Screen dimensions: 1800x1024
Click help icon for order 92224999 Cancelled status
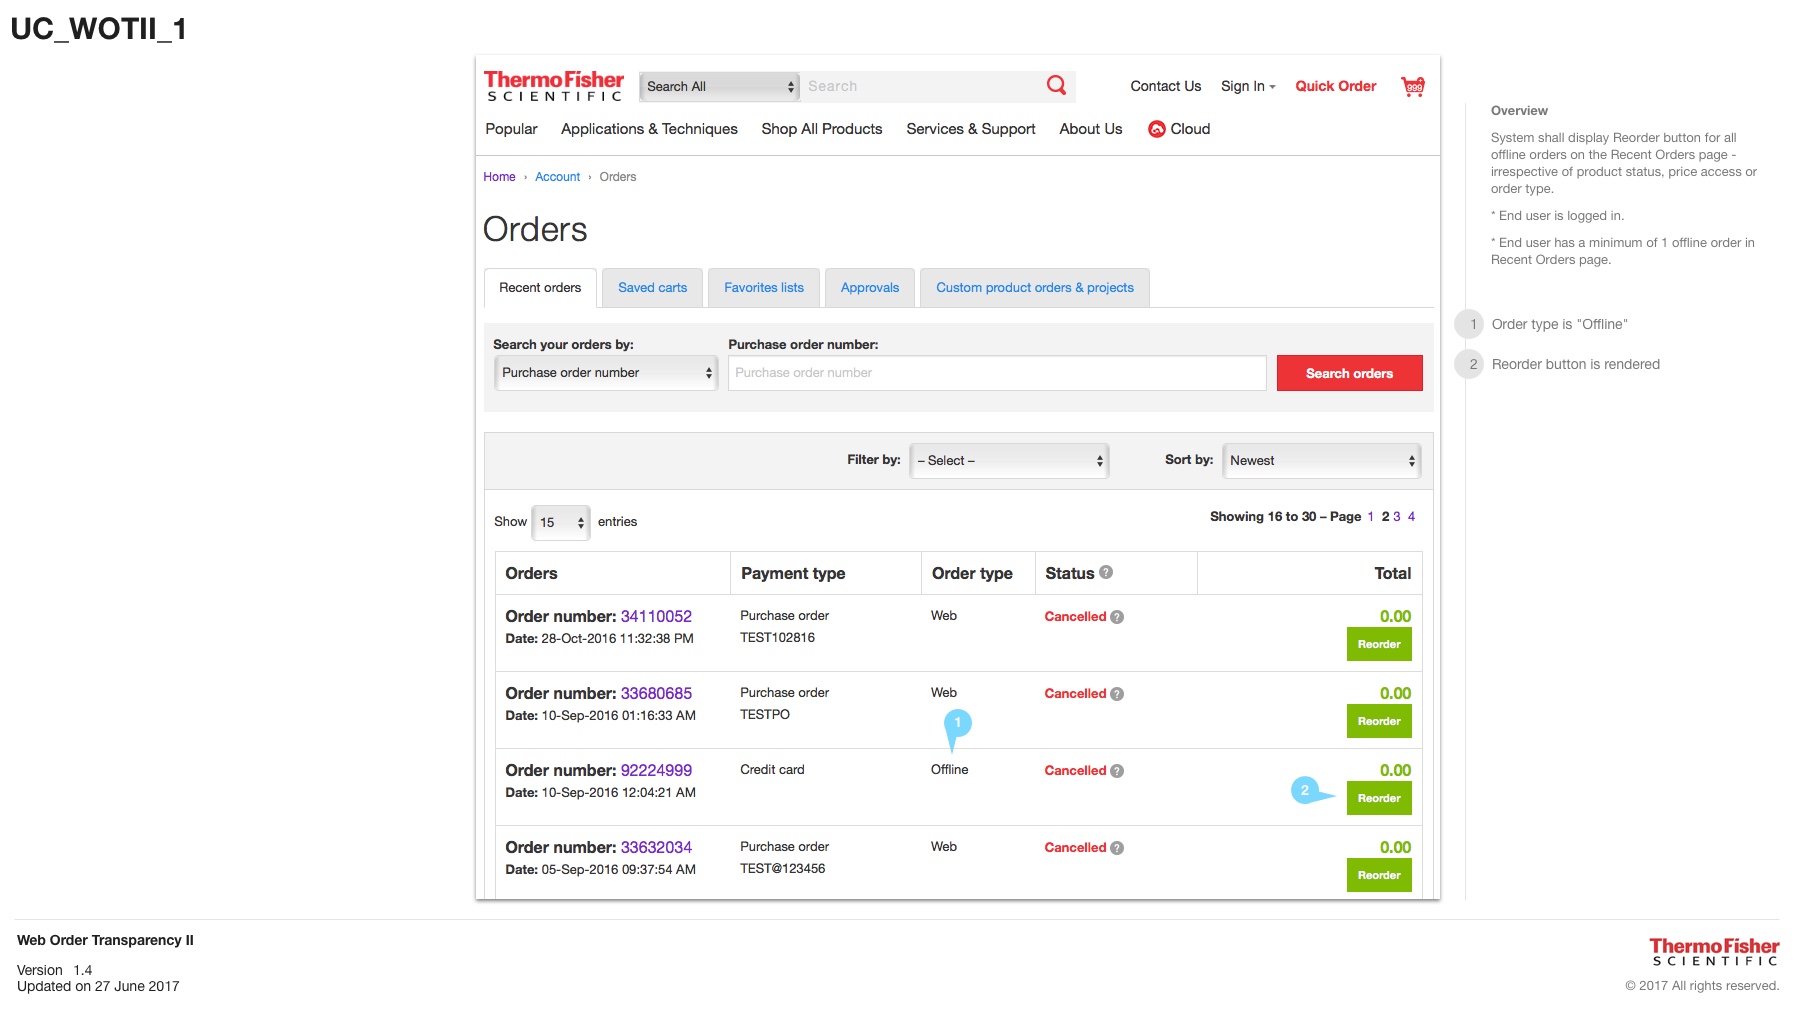(1117, 771)
